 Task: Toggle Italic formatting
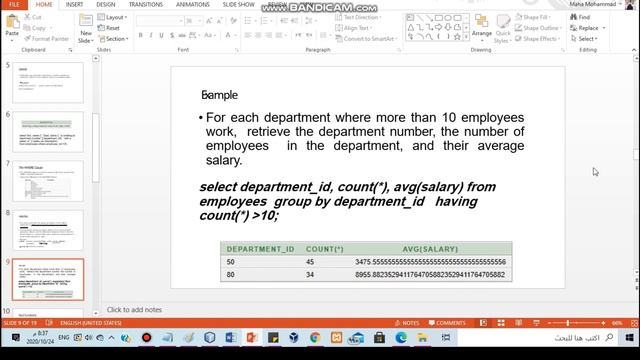(151, 36)
